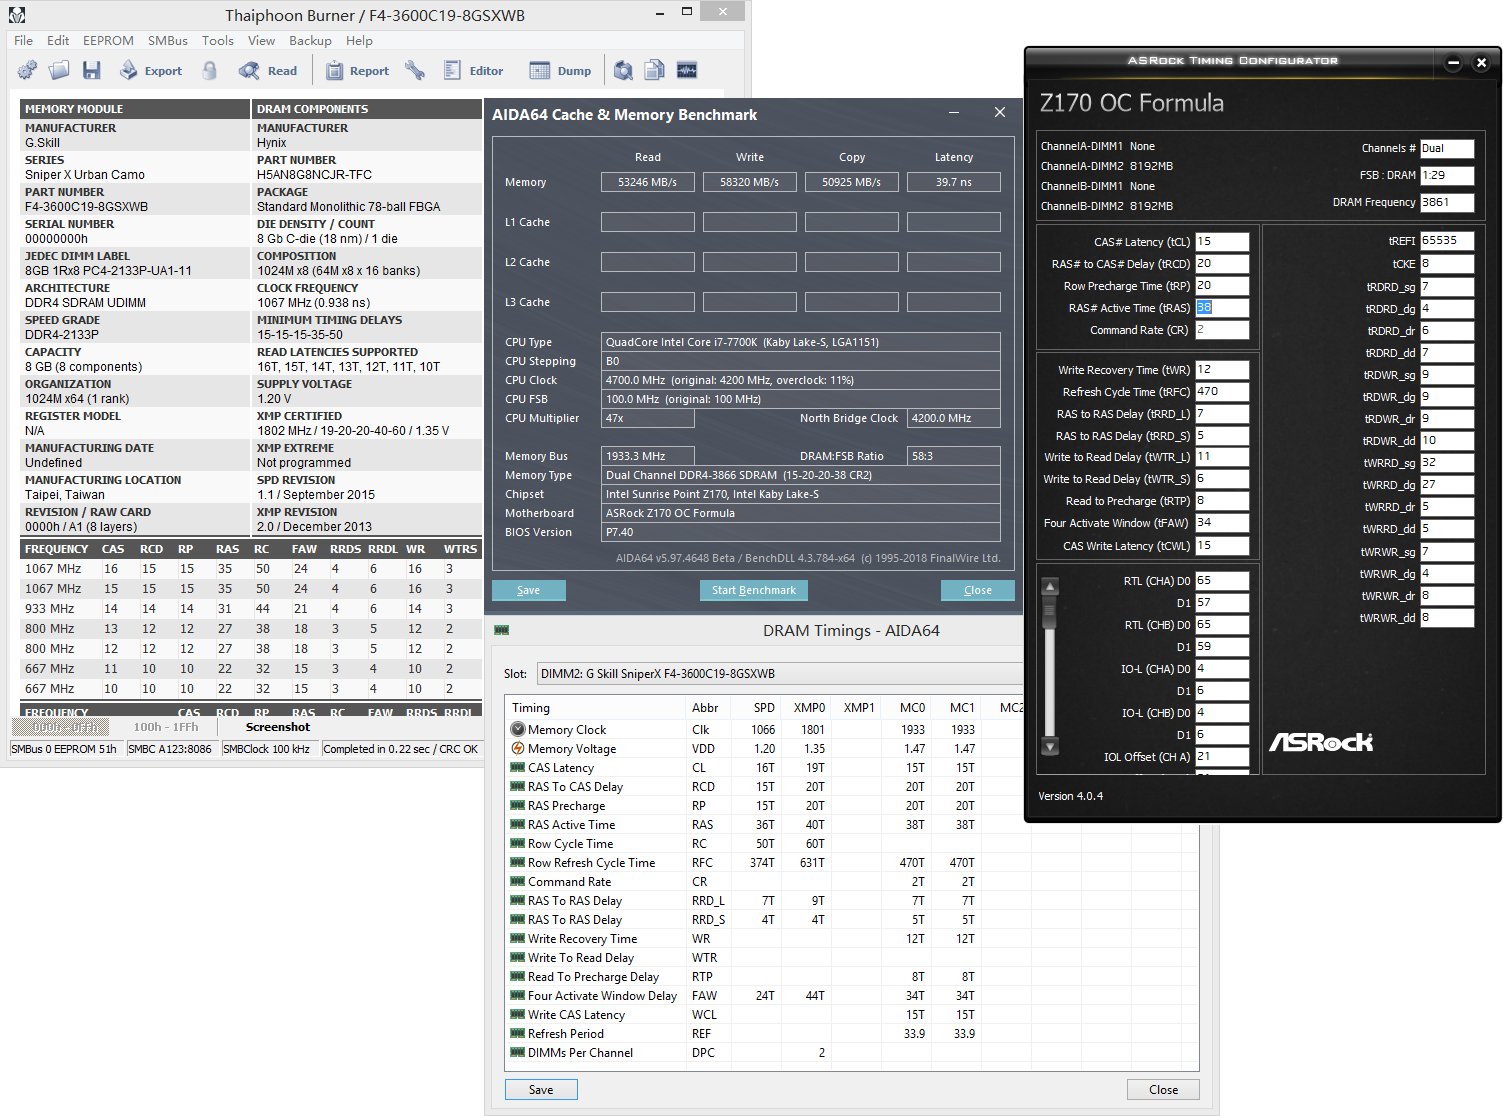This screenshot has width=1503, height=1116.
Task: Click the DRAM Timings window title icon
Action: [502, 630]
